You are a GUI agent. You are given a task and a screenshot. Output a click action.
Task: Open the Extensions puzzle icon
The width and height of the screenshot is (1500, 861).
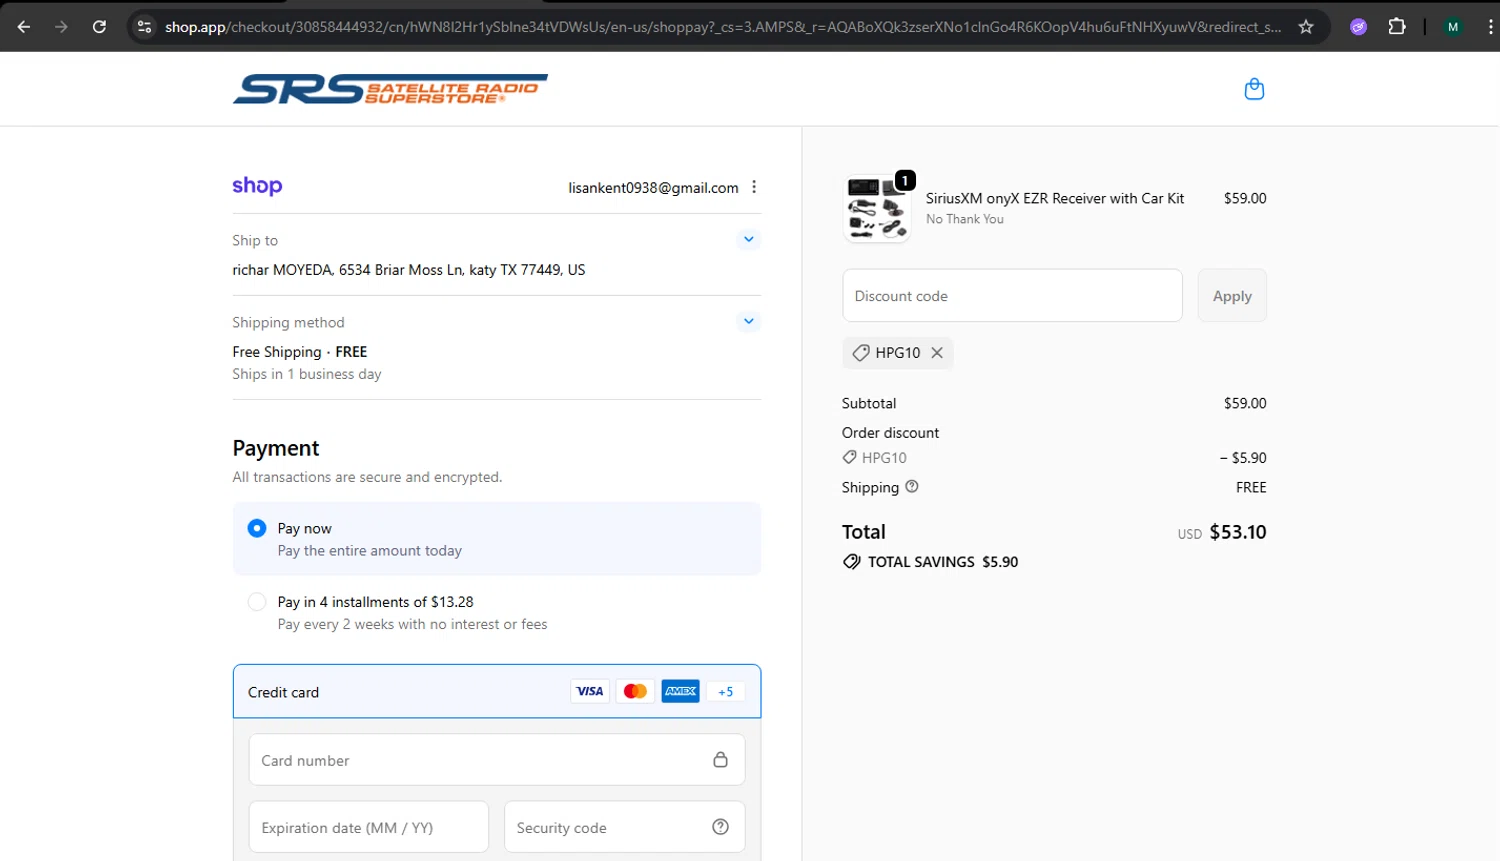[1397, 27]
